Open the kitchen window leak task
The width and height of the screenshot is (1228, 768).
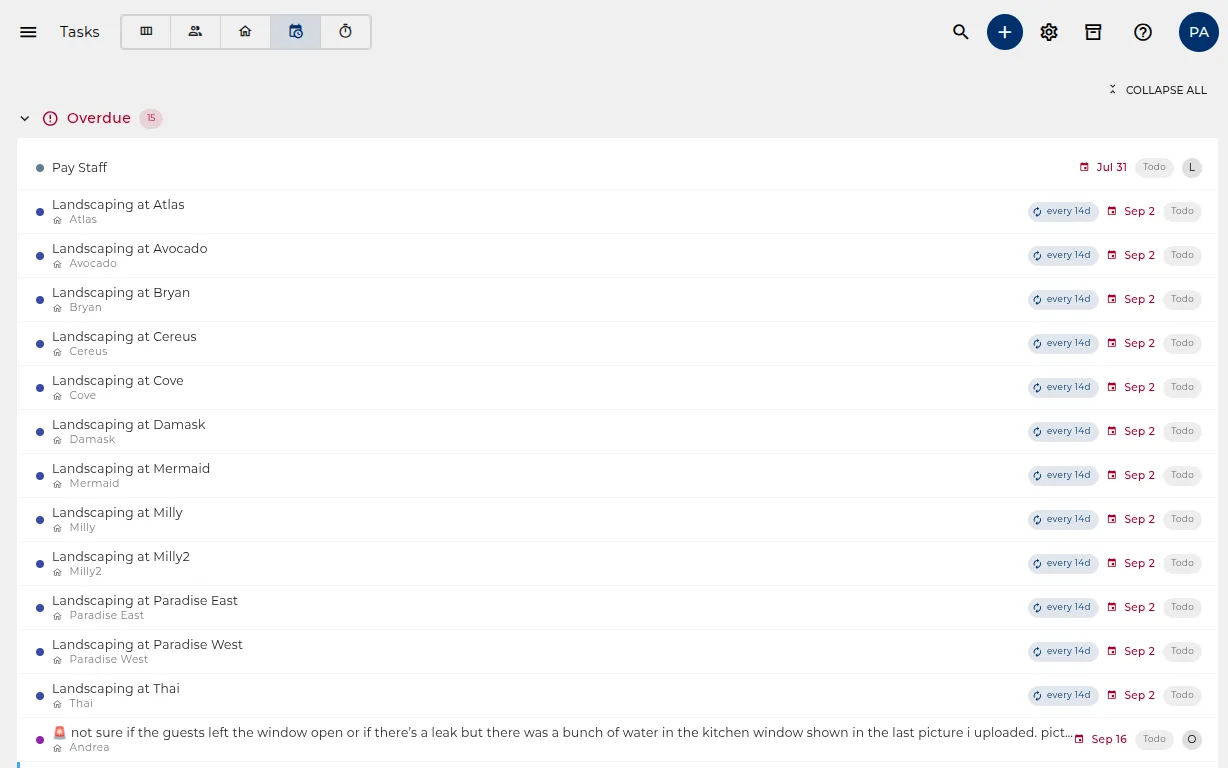(617, 739)
